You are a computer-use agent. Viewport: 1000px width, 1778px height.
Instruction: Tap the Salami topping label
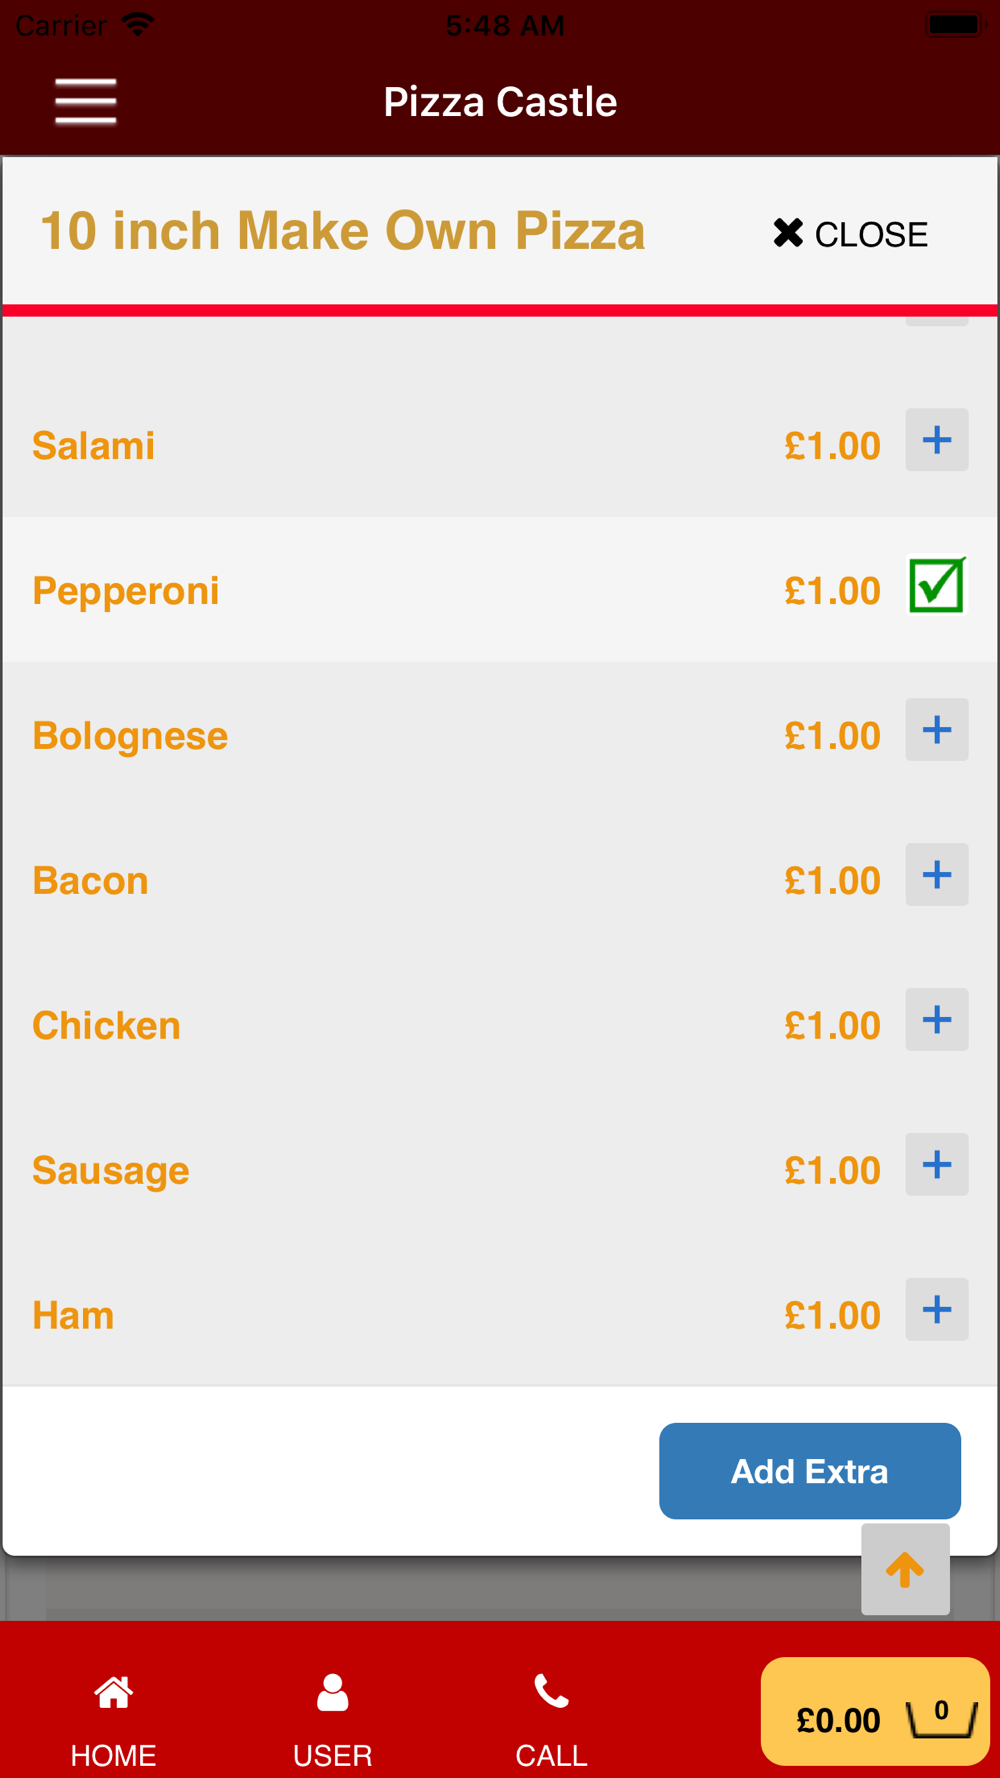[94, 446]
